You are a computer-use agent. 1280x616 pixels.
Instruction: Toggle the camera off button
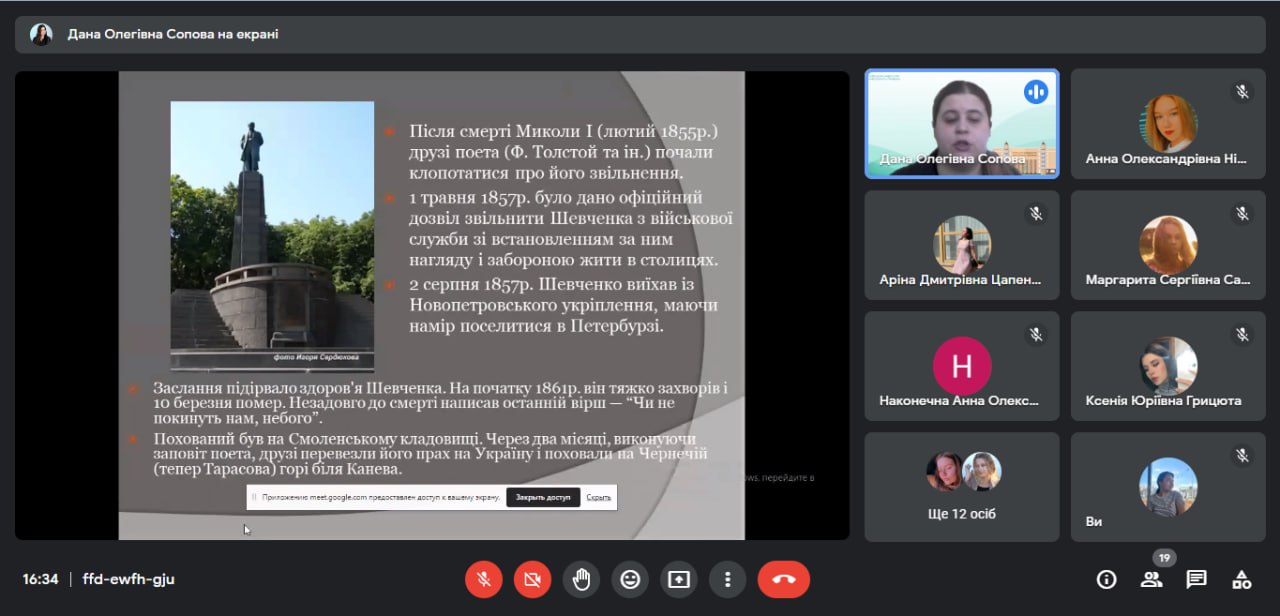click(x=533, y=579)
